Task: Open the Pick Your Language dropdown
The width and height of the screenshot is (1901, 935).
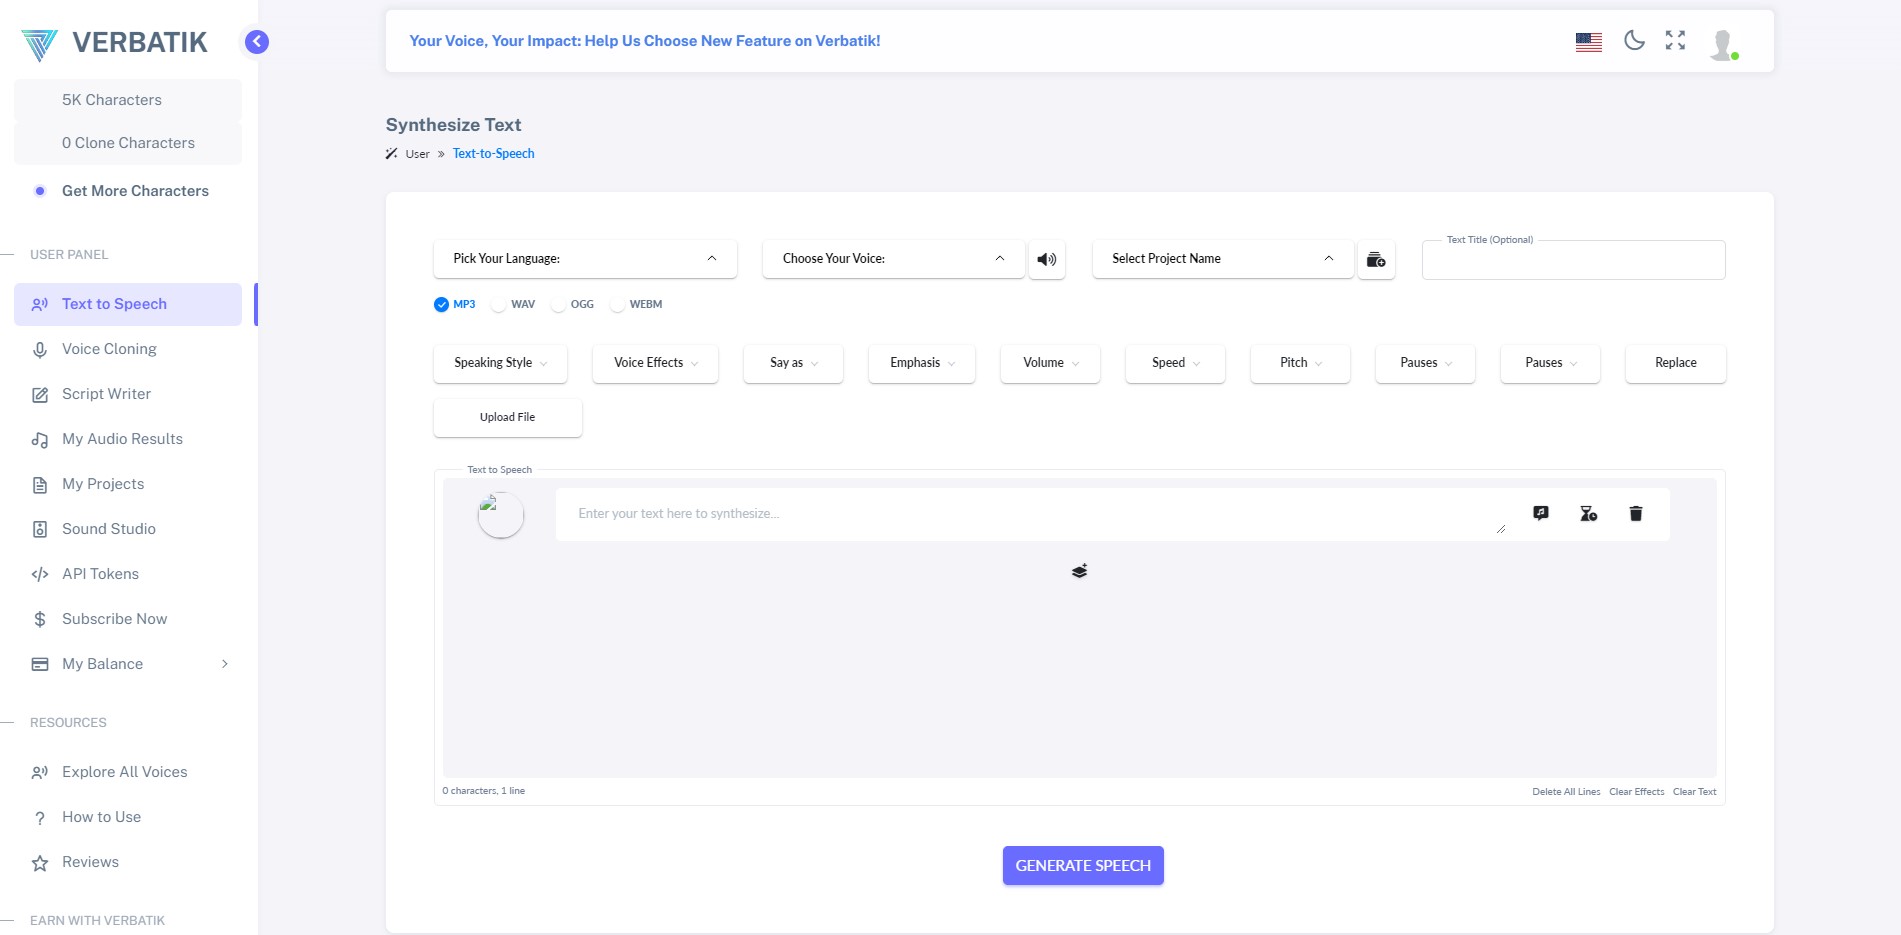Action: tap(585, 259)
